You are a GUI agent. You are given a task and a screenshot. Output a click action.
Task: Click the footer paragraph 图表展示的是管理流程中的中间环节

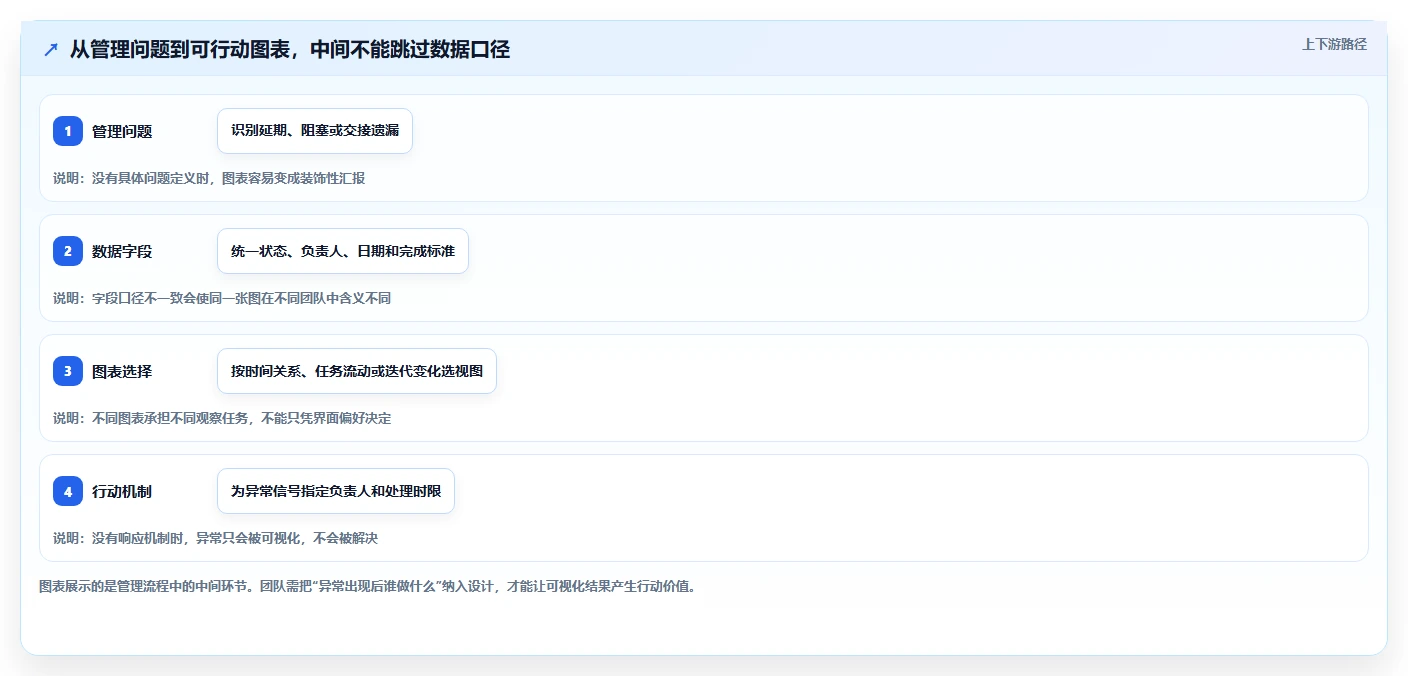[x=367, y=586]
